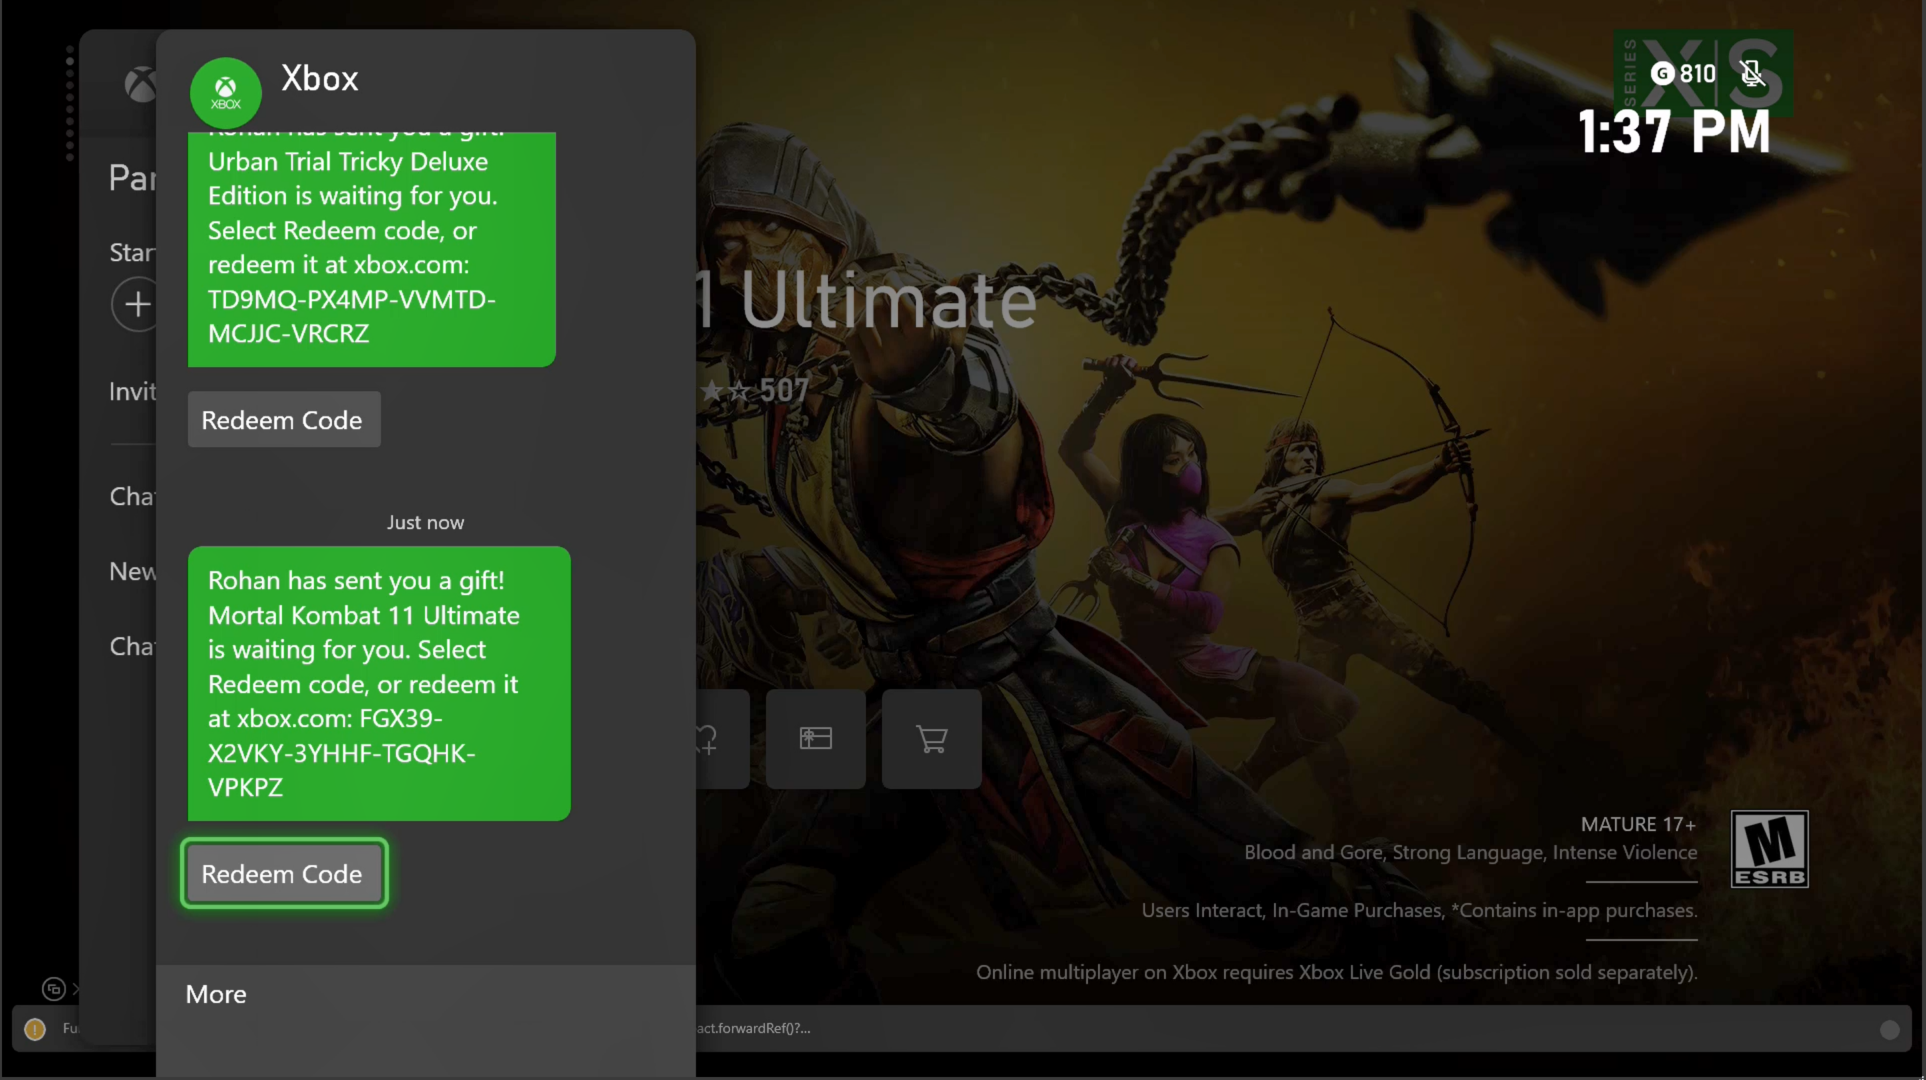Click the 'Invit' menu entry in the guide
This screenshot has height=1080, width=1926.
132,391
